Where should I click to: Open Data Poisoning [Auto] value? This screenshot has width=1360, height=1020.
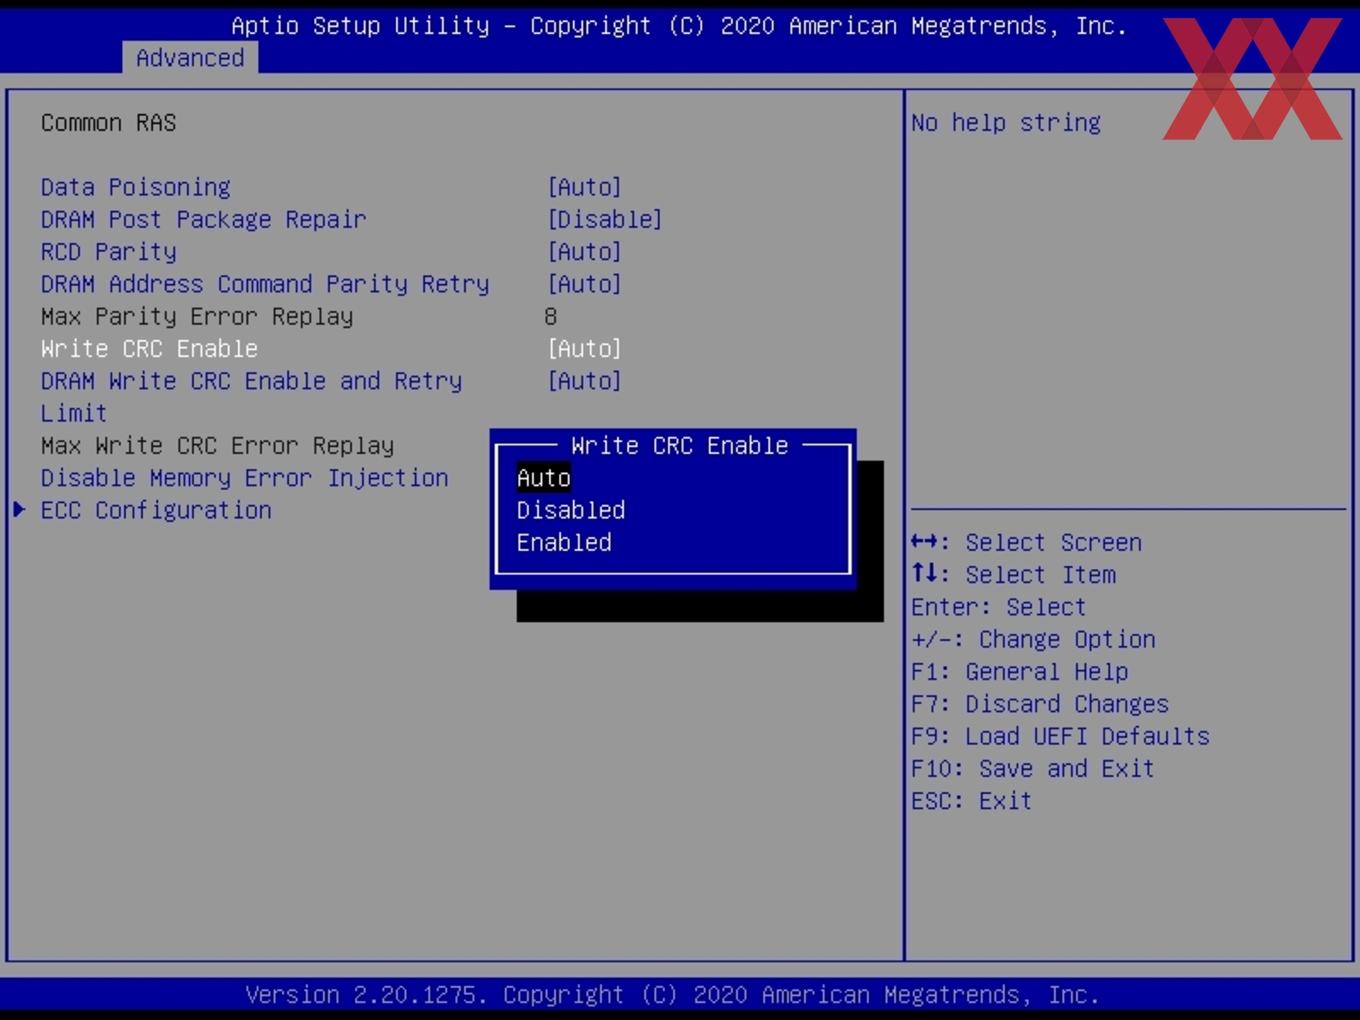(584, 187)
